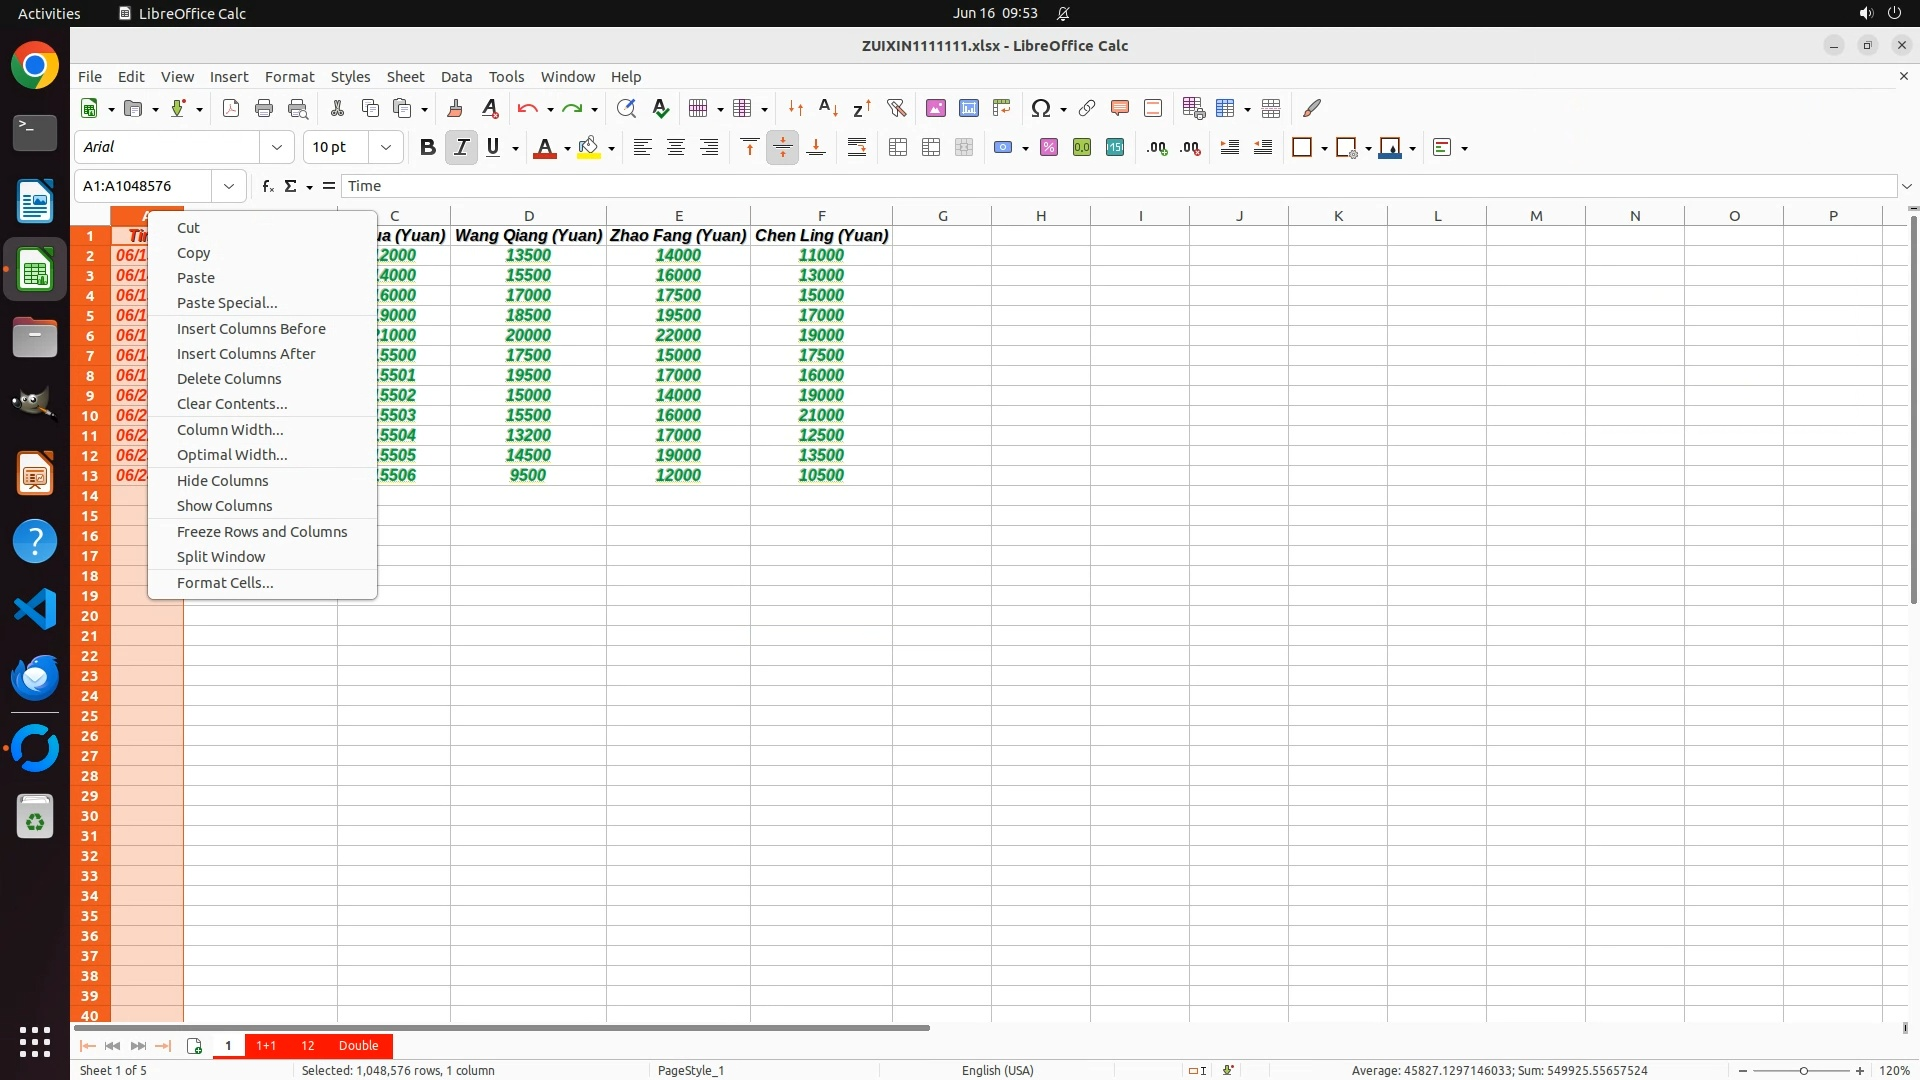This screenshot has height=1080, width=1920.
Task: Click the Insert Special Character omega icon
Action: click(1040, 108)
